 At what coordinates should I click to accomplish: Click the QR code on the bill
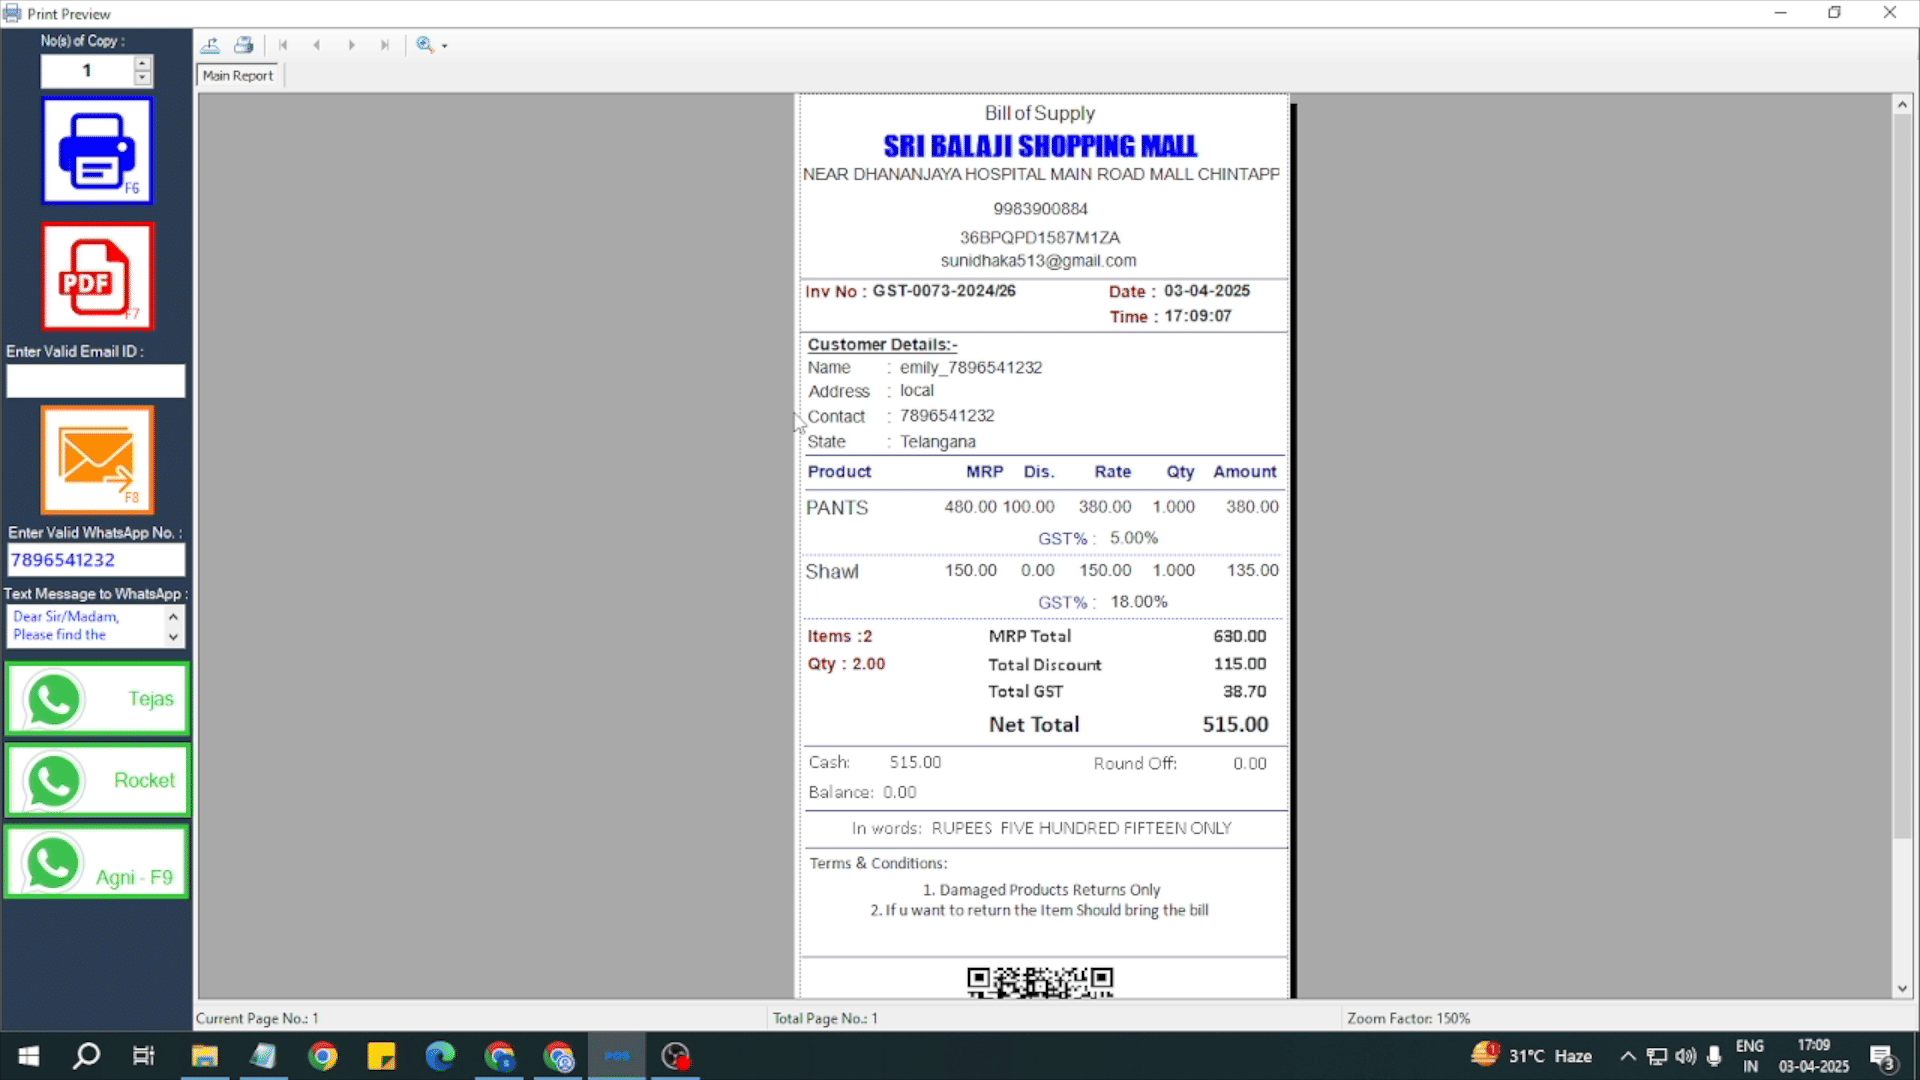coord(1040,982)
